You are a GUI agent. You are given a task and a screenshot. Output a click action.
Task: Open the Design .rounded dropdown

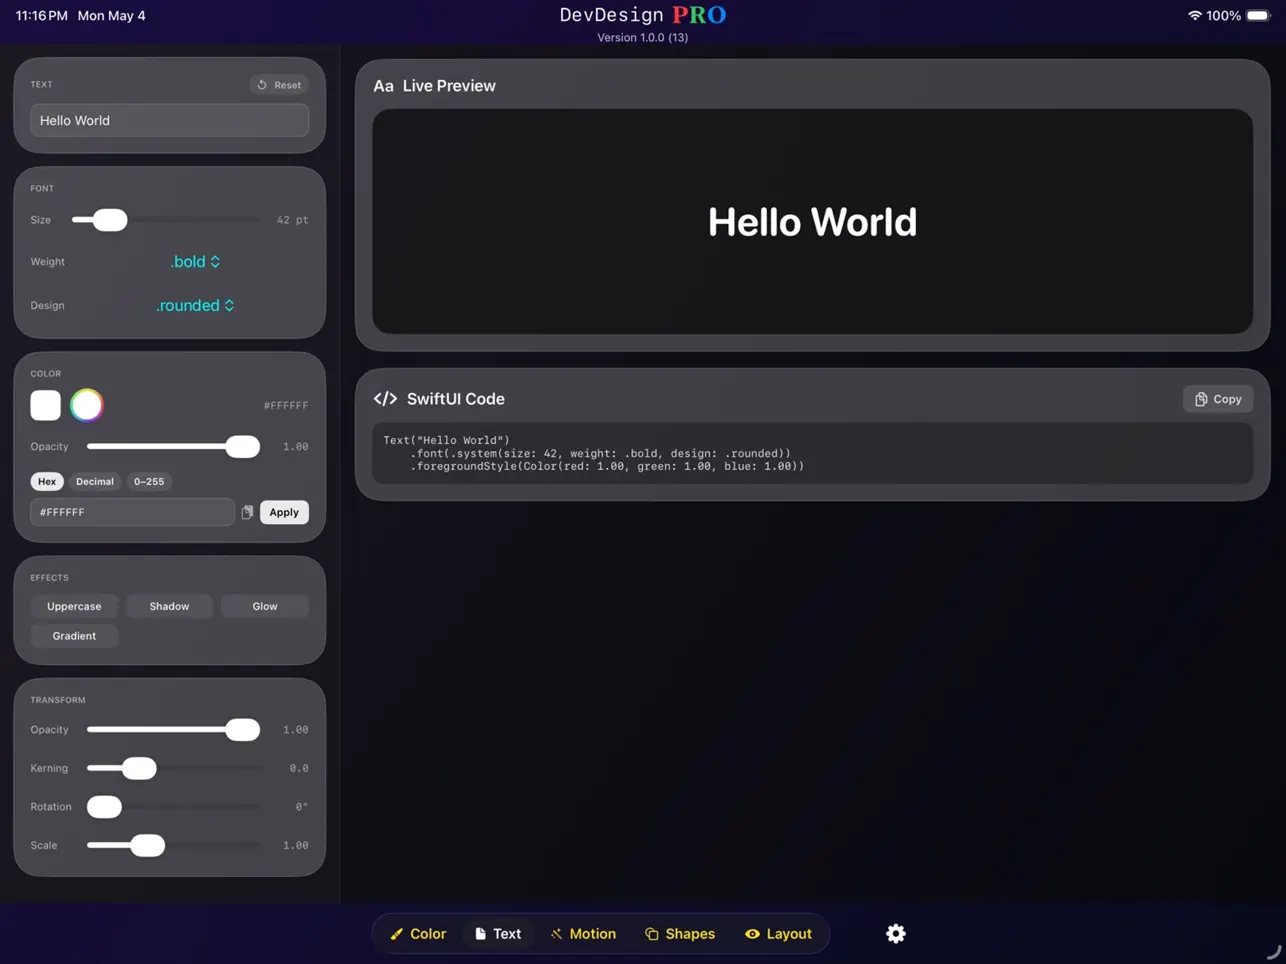(195, 305)
